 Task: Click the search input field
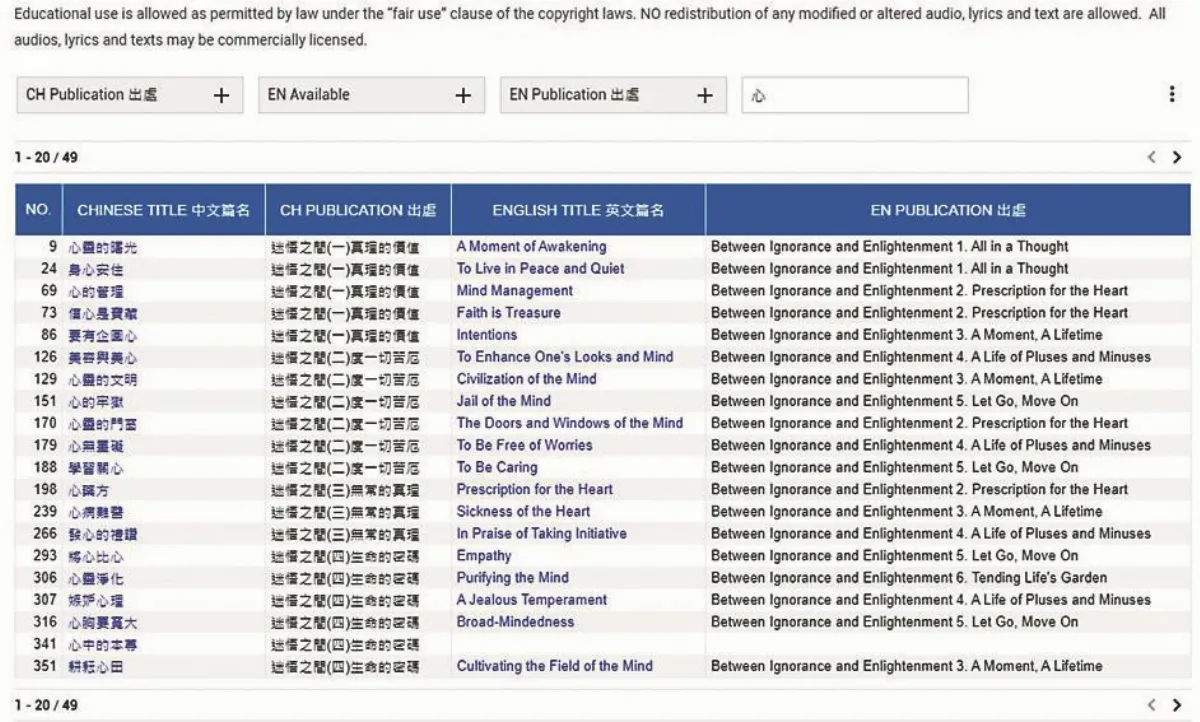click(855, 96)
